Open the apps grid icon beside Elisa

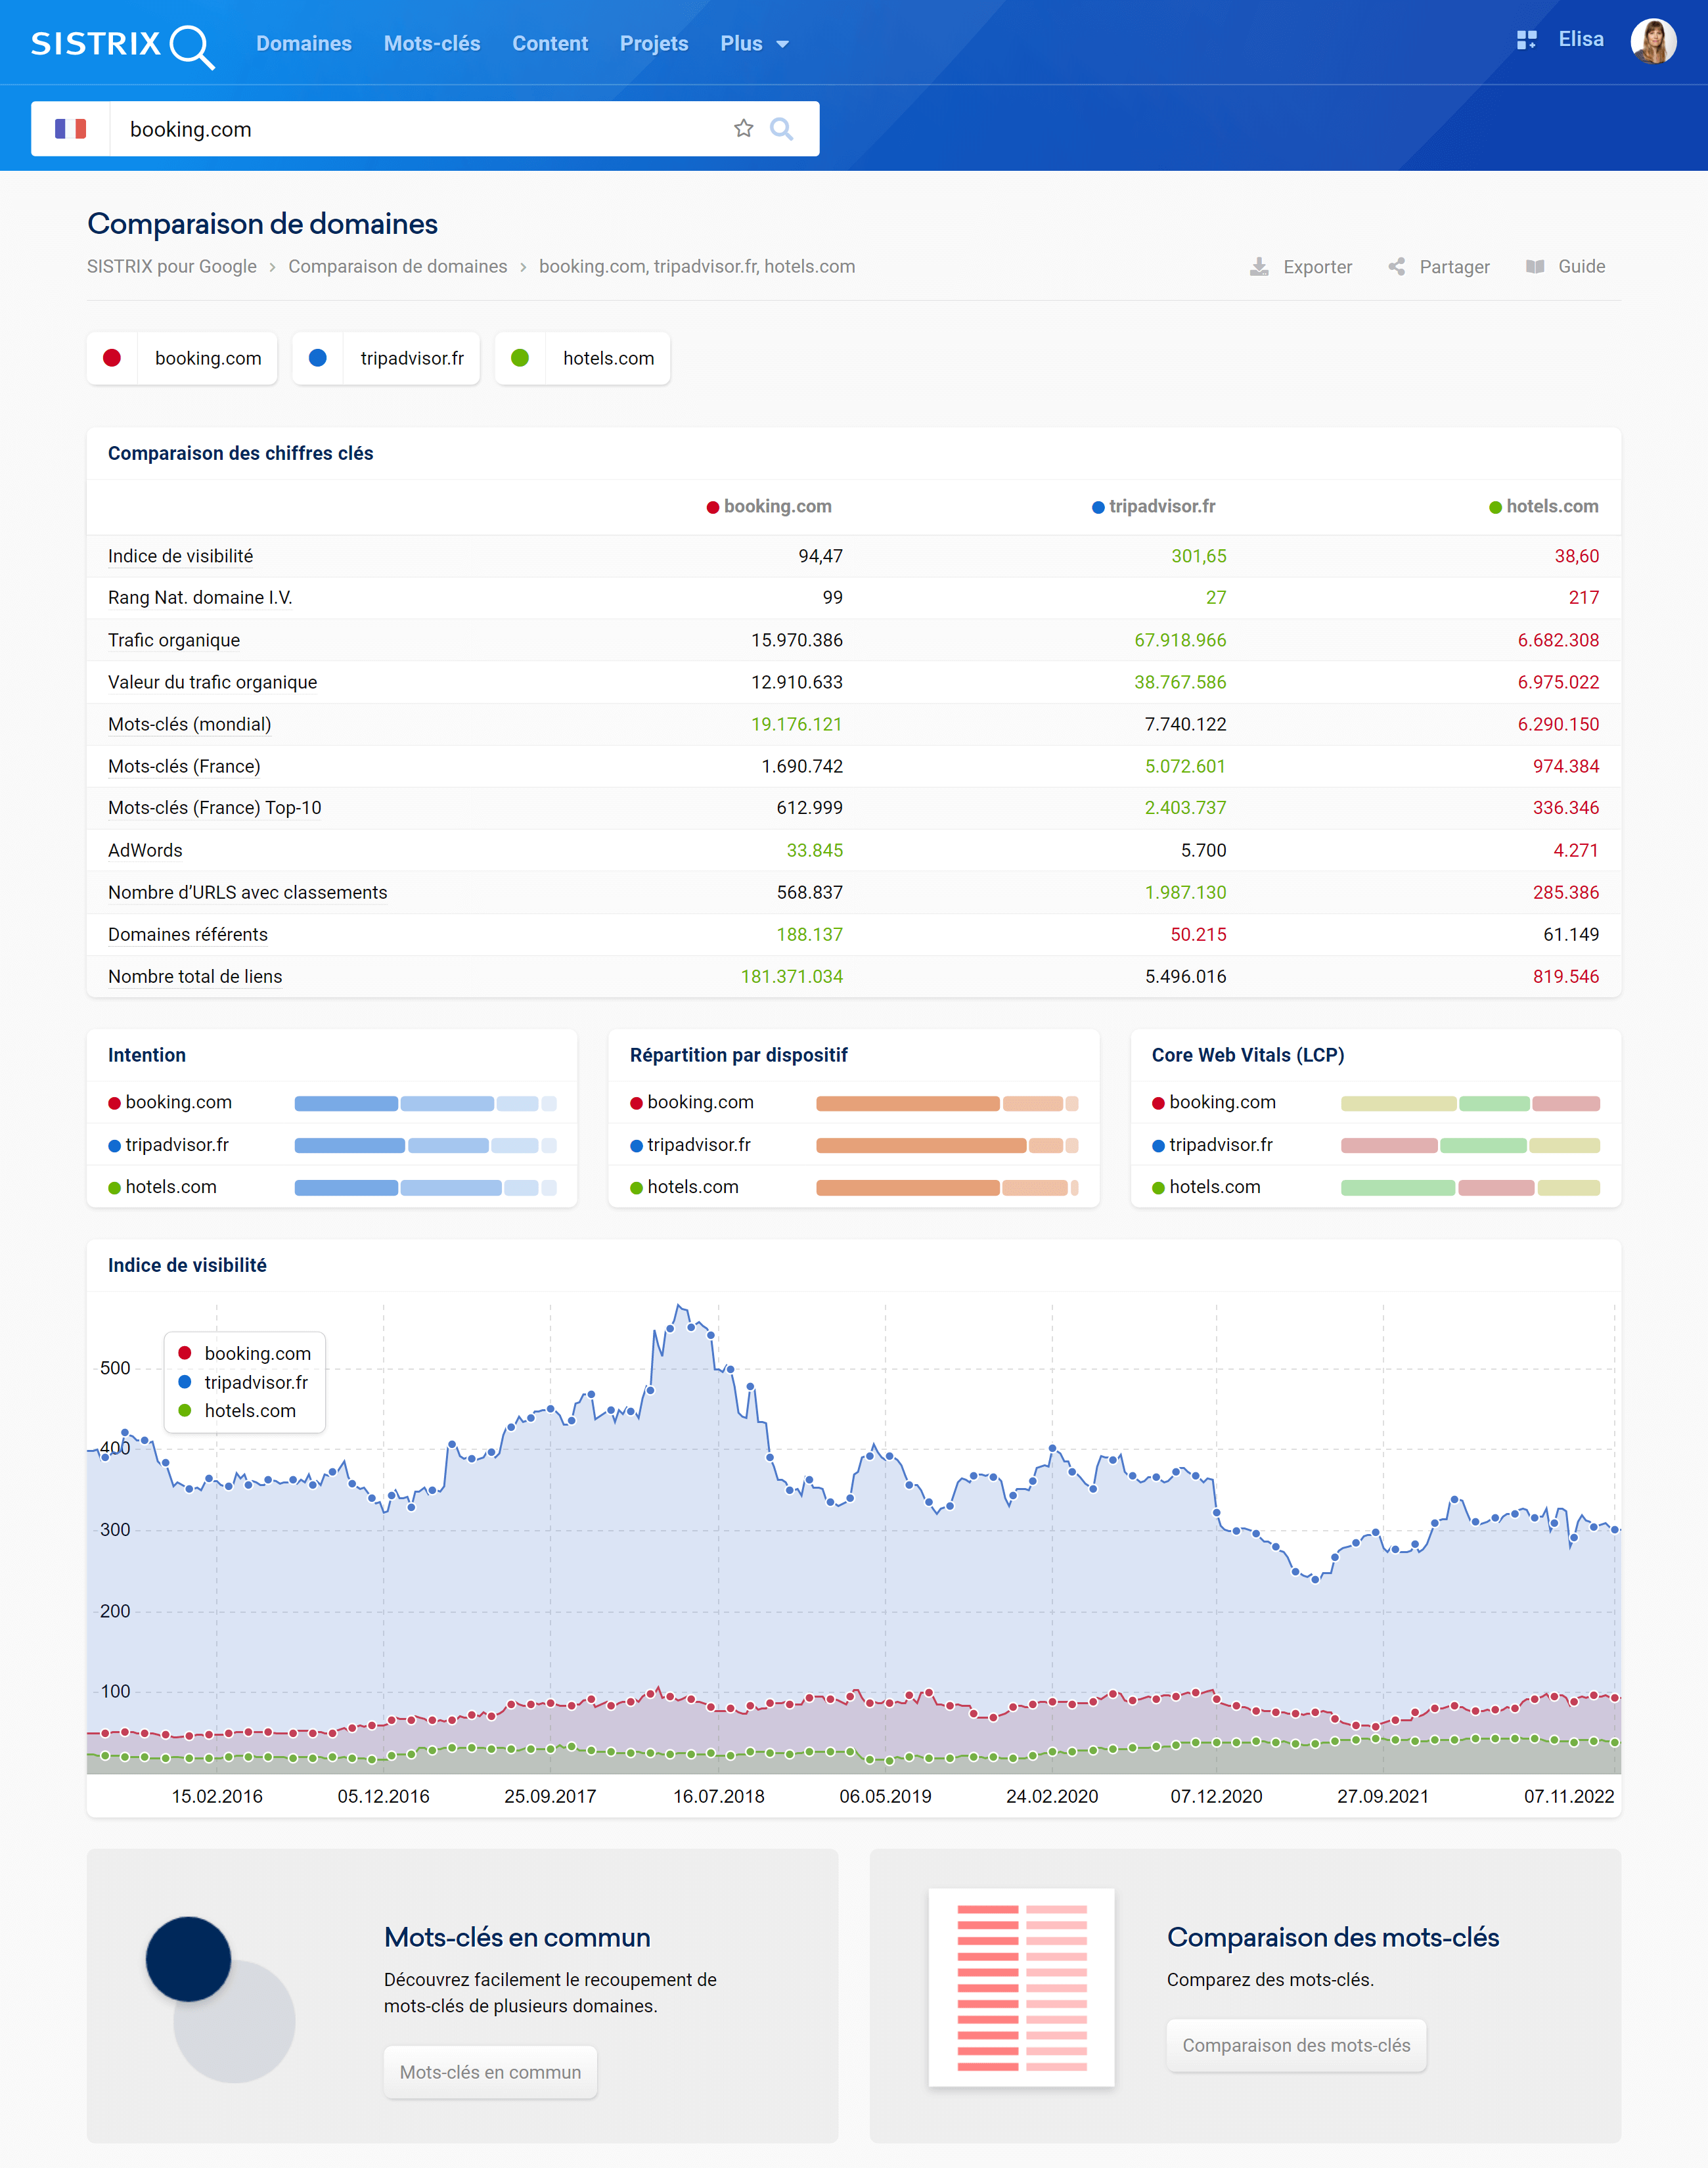pos(1526,40)
